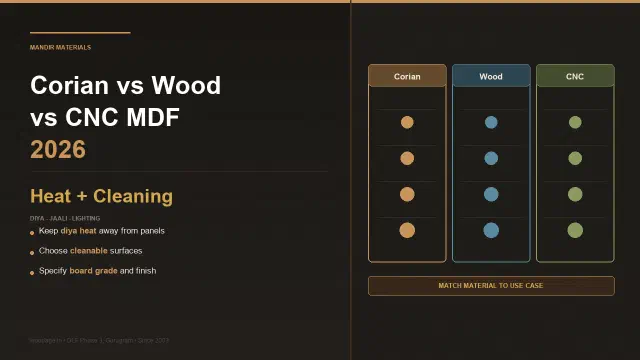Click the Wood column header

click(491, 76)
